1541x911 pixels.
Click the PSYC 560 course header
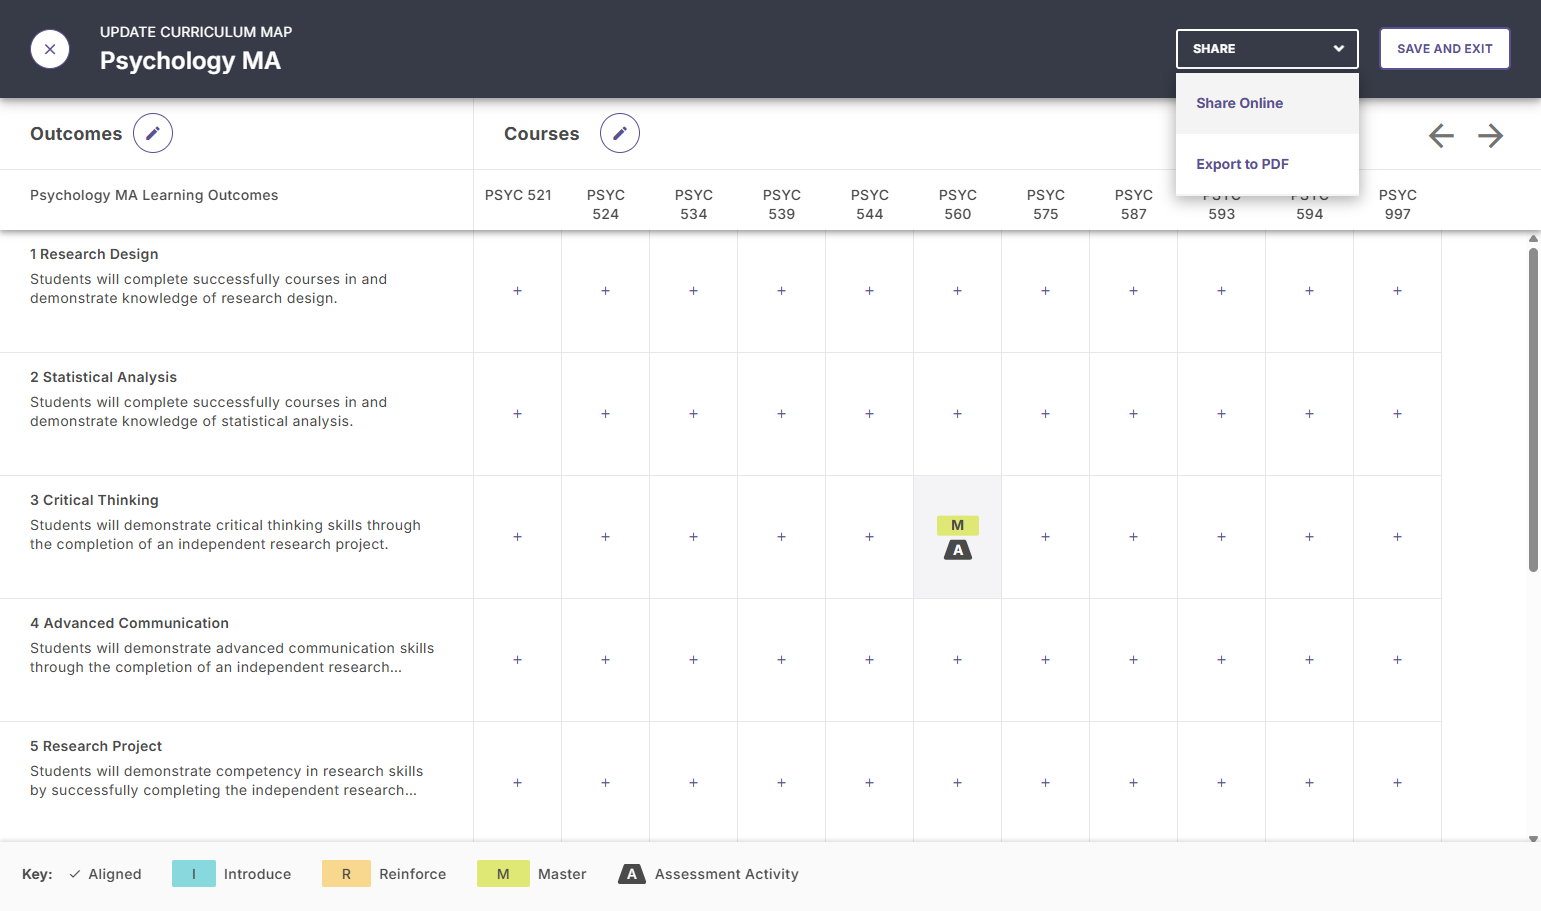pyautogui.click(x=957, y=204)
